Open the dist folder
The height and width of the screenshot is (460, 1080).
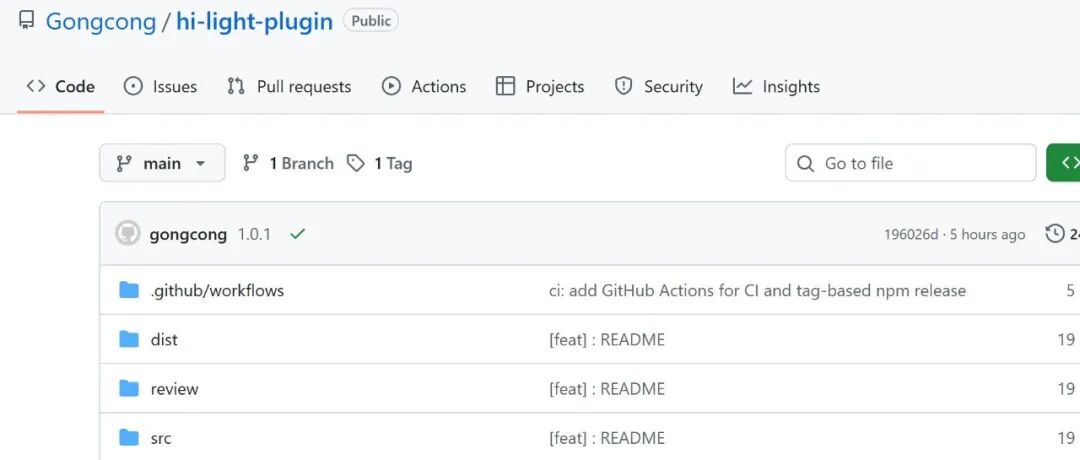(x=164, y=339)
